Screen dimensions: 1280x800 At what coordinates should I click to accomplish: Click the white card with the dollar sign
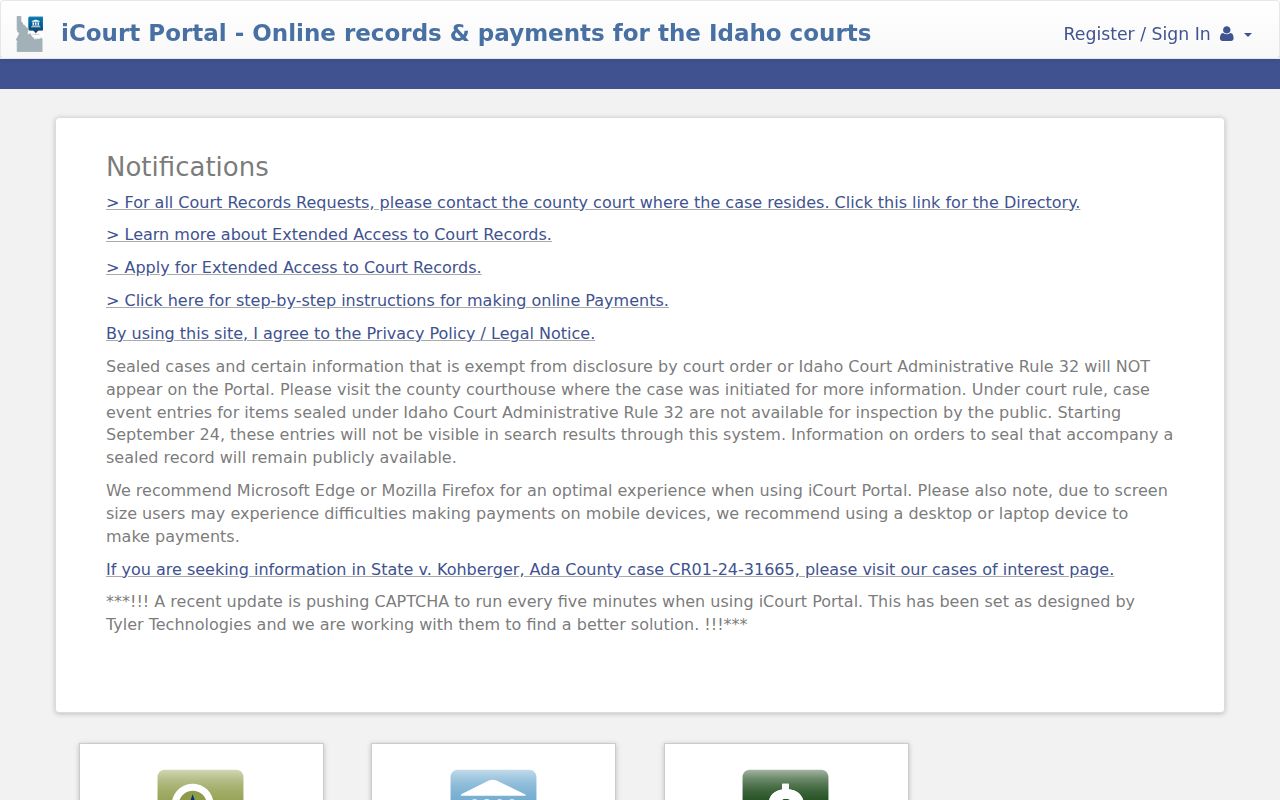pos(786,772)
